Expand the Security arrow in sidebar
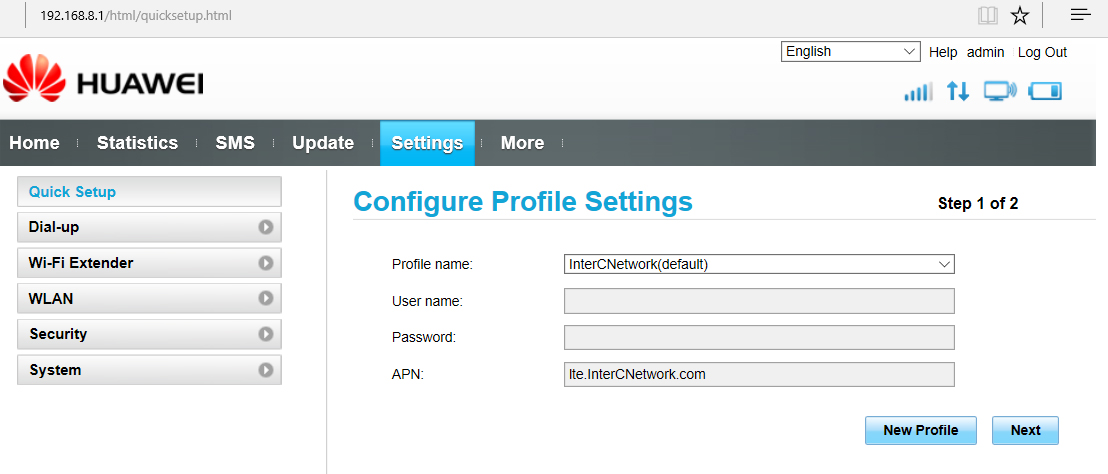The image size is (1108, 474). click(x=266, y=333)
